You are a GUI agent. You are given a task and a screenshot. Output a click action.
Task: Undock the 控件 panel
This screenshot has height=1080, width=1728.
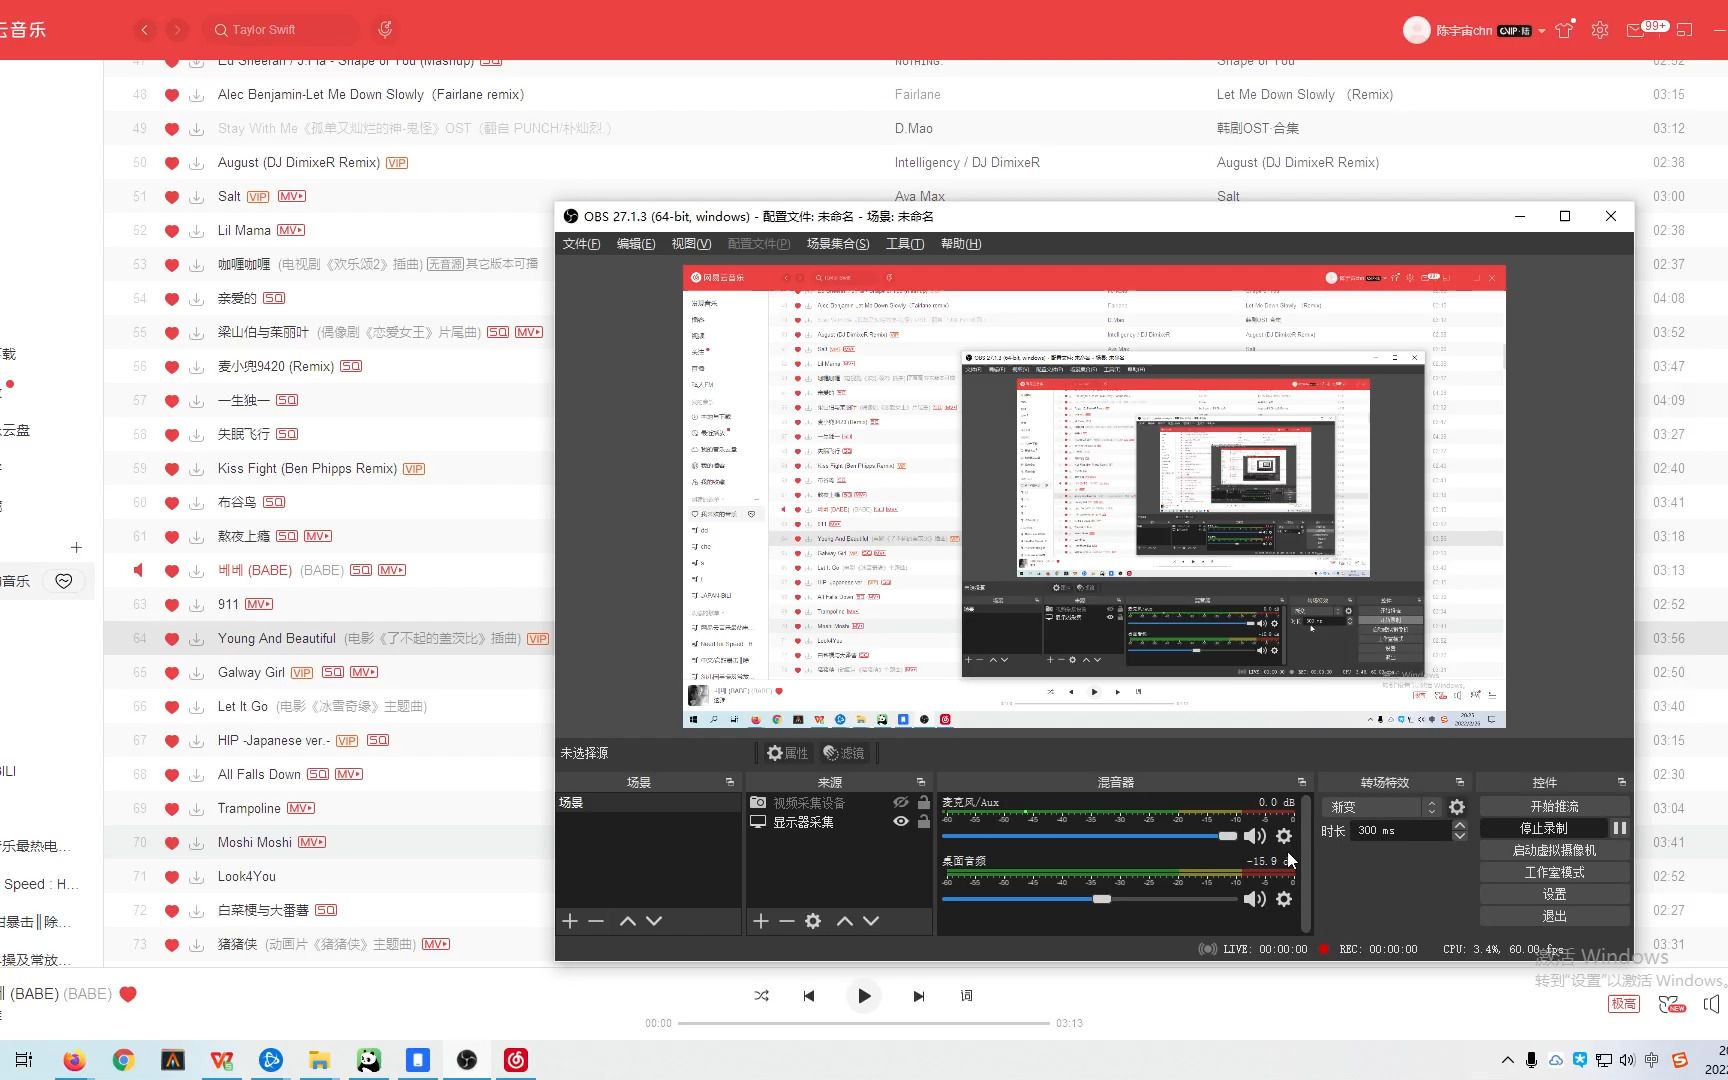tap(1621, 782)
